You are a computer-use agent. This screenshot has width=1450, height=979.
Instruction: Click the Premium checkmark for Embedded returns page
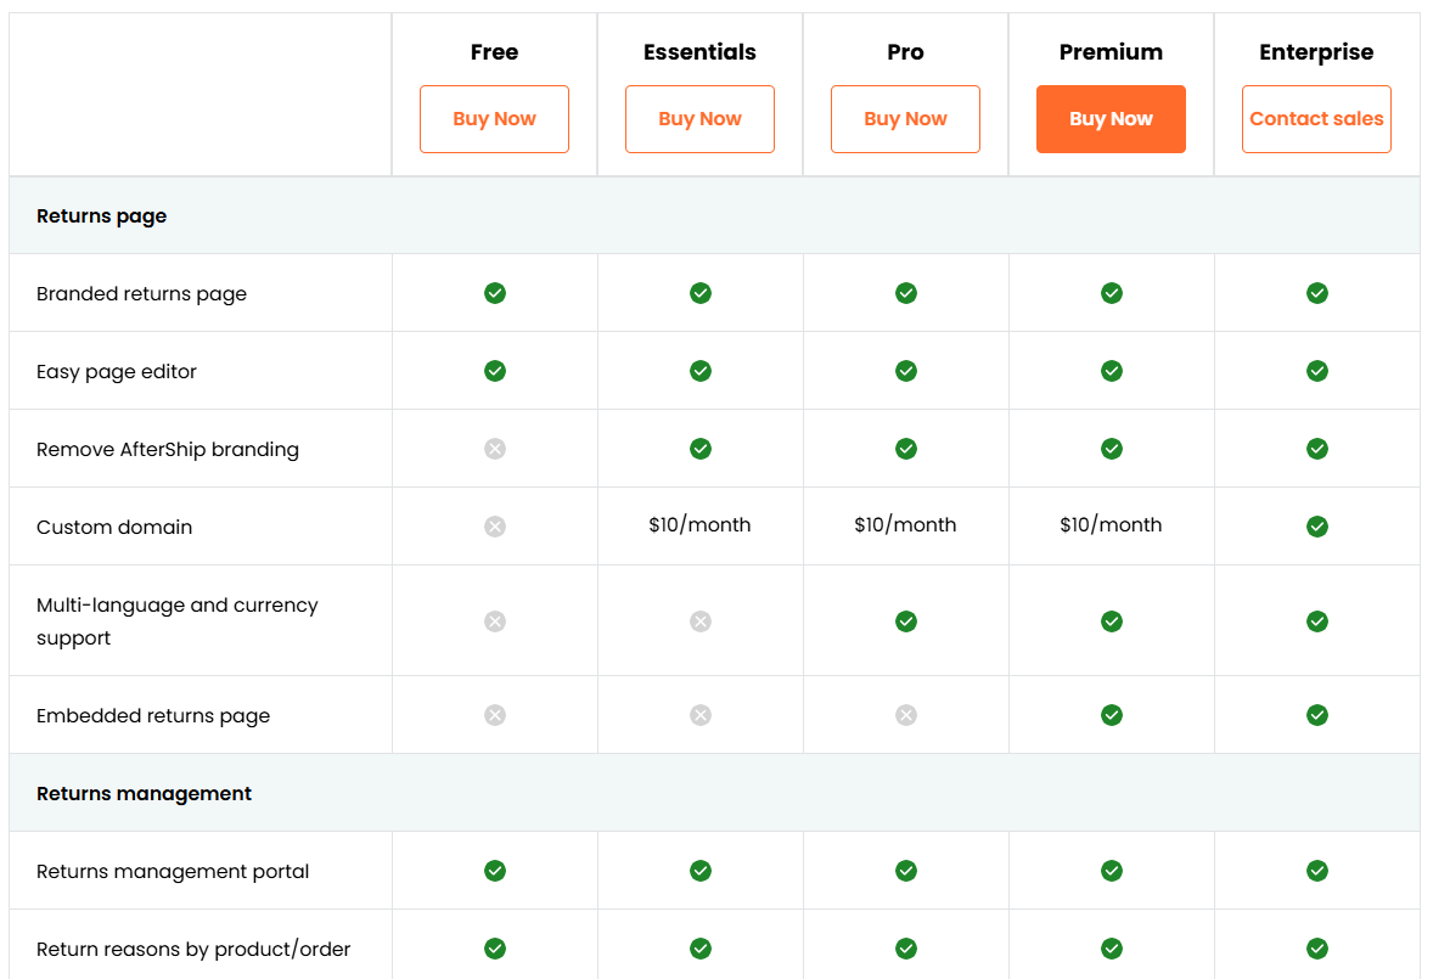pyautogui.click(x=1112, y=715)
